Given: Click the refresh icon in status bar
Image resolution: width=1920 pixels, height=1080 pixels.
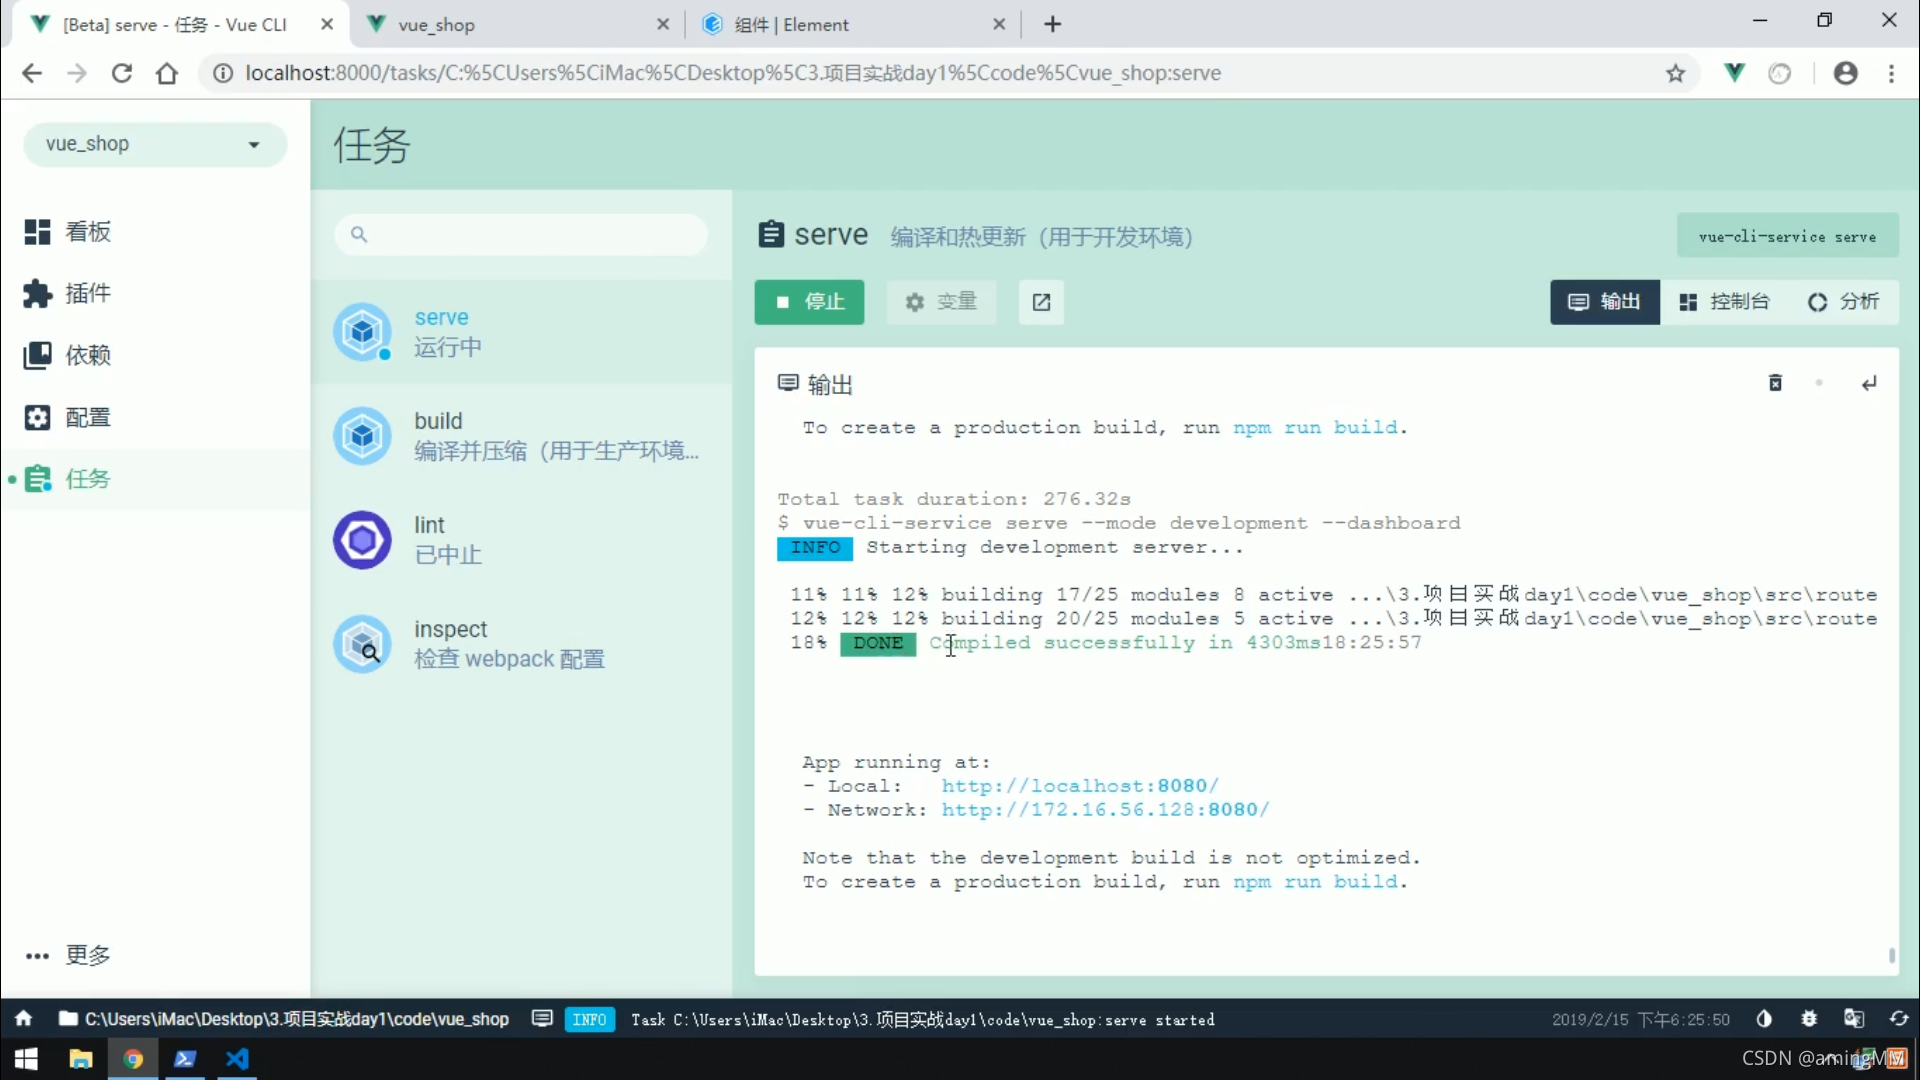Looking at the screenshot, I should 1899,1019.
